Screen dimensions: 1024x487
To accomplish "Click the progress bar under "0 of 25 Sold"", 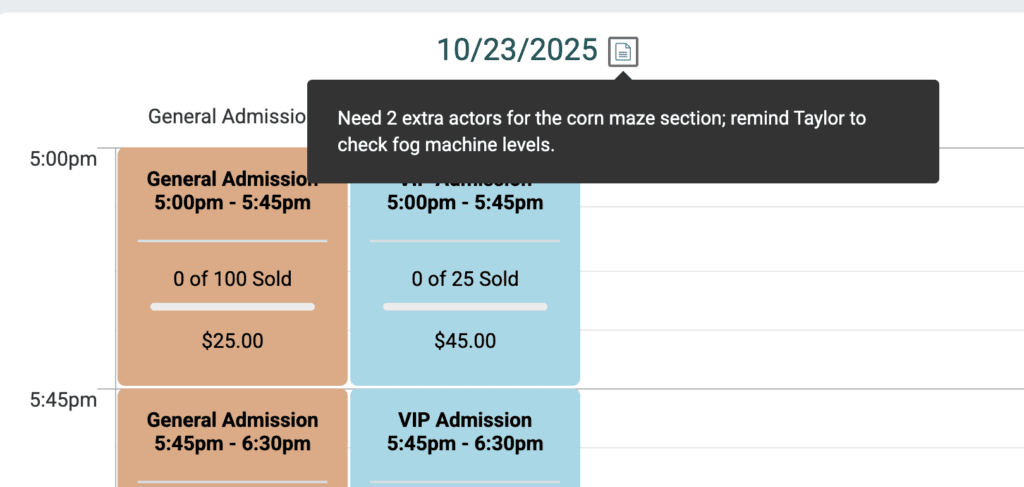I will [465, 306].
